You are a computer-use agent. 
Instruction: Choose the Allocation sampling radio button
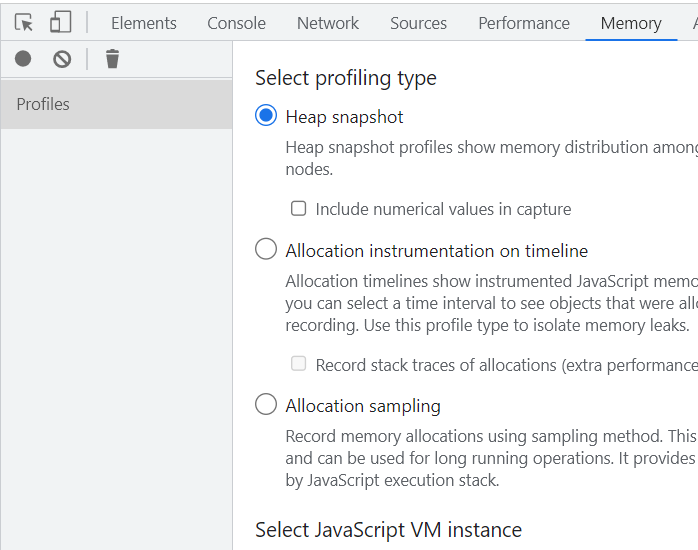(266, 404)
